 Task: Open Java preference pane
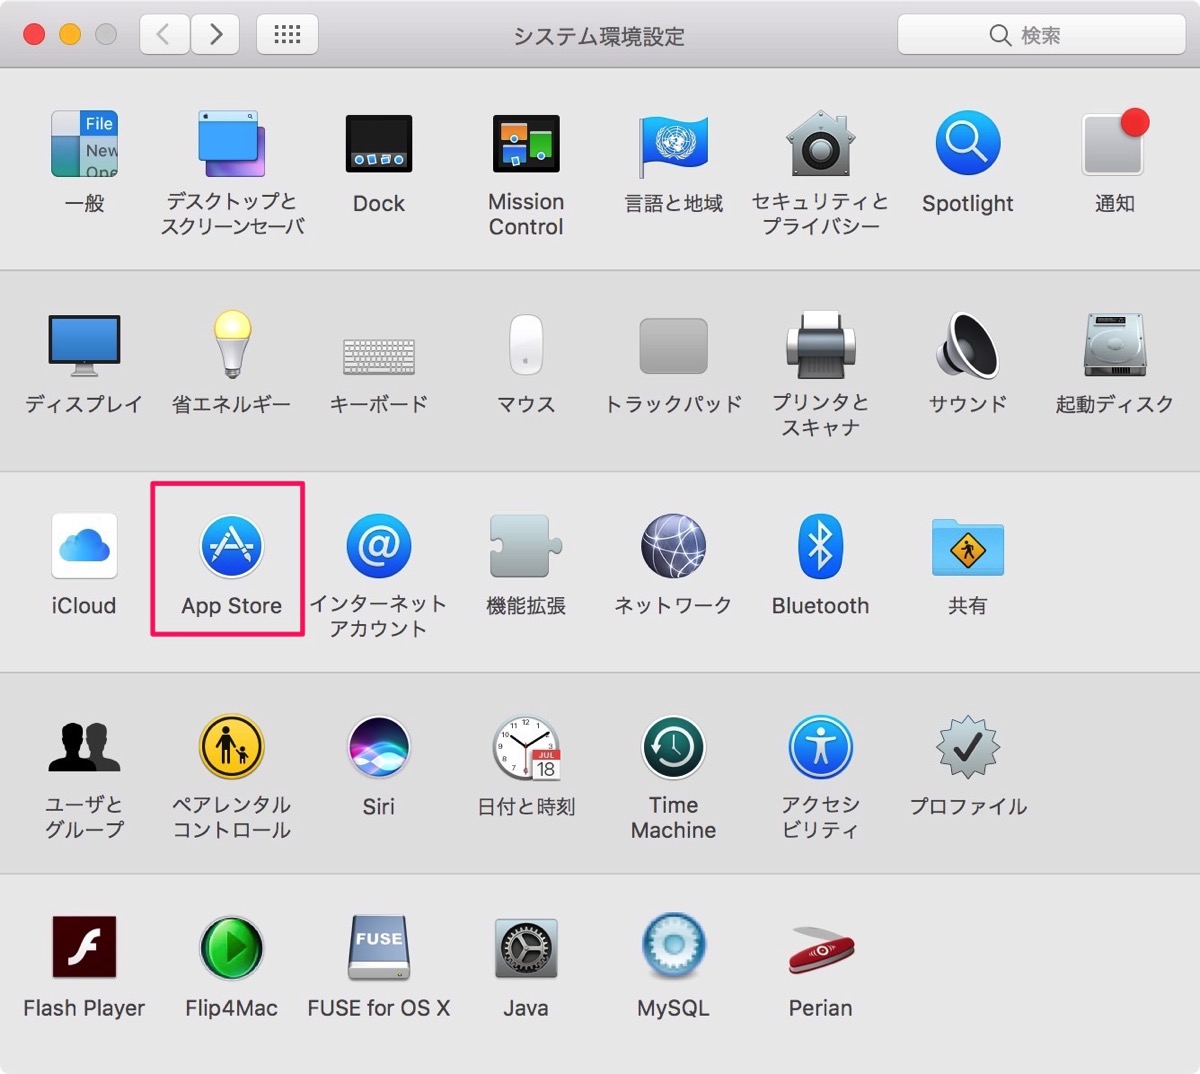coord(526,948)
